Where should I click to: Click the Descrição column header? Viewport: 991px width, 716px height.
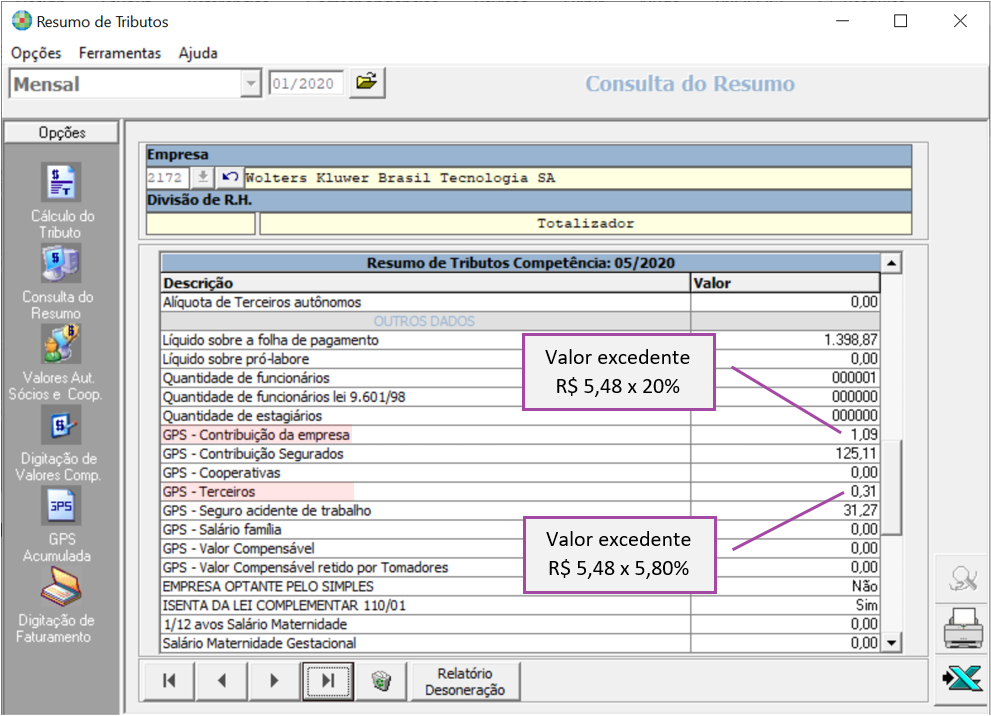(x=425, y=282)
